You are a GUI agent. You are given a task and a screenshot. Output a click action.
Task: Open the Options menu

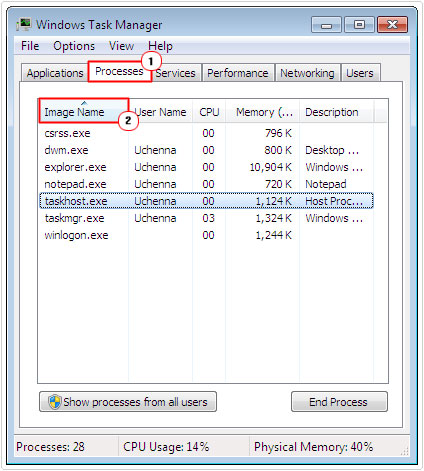click(x=74, y=46)
